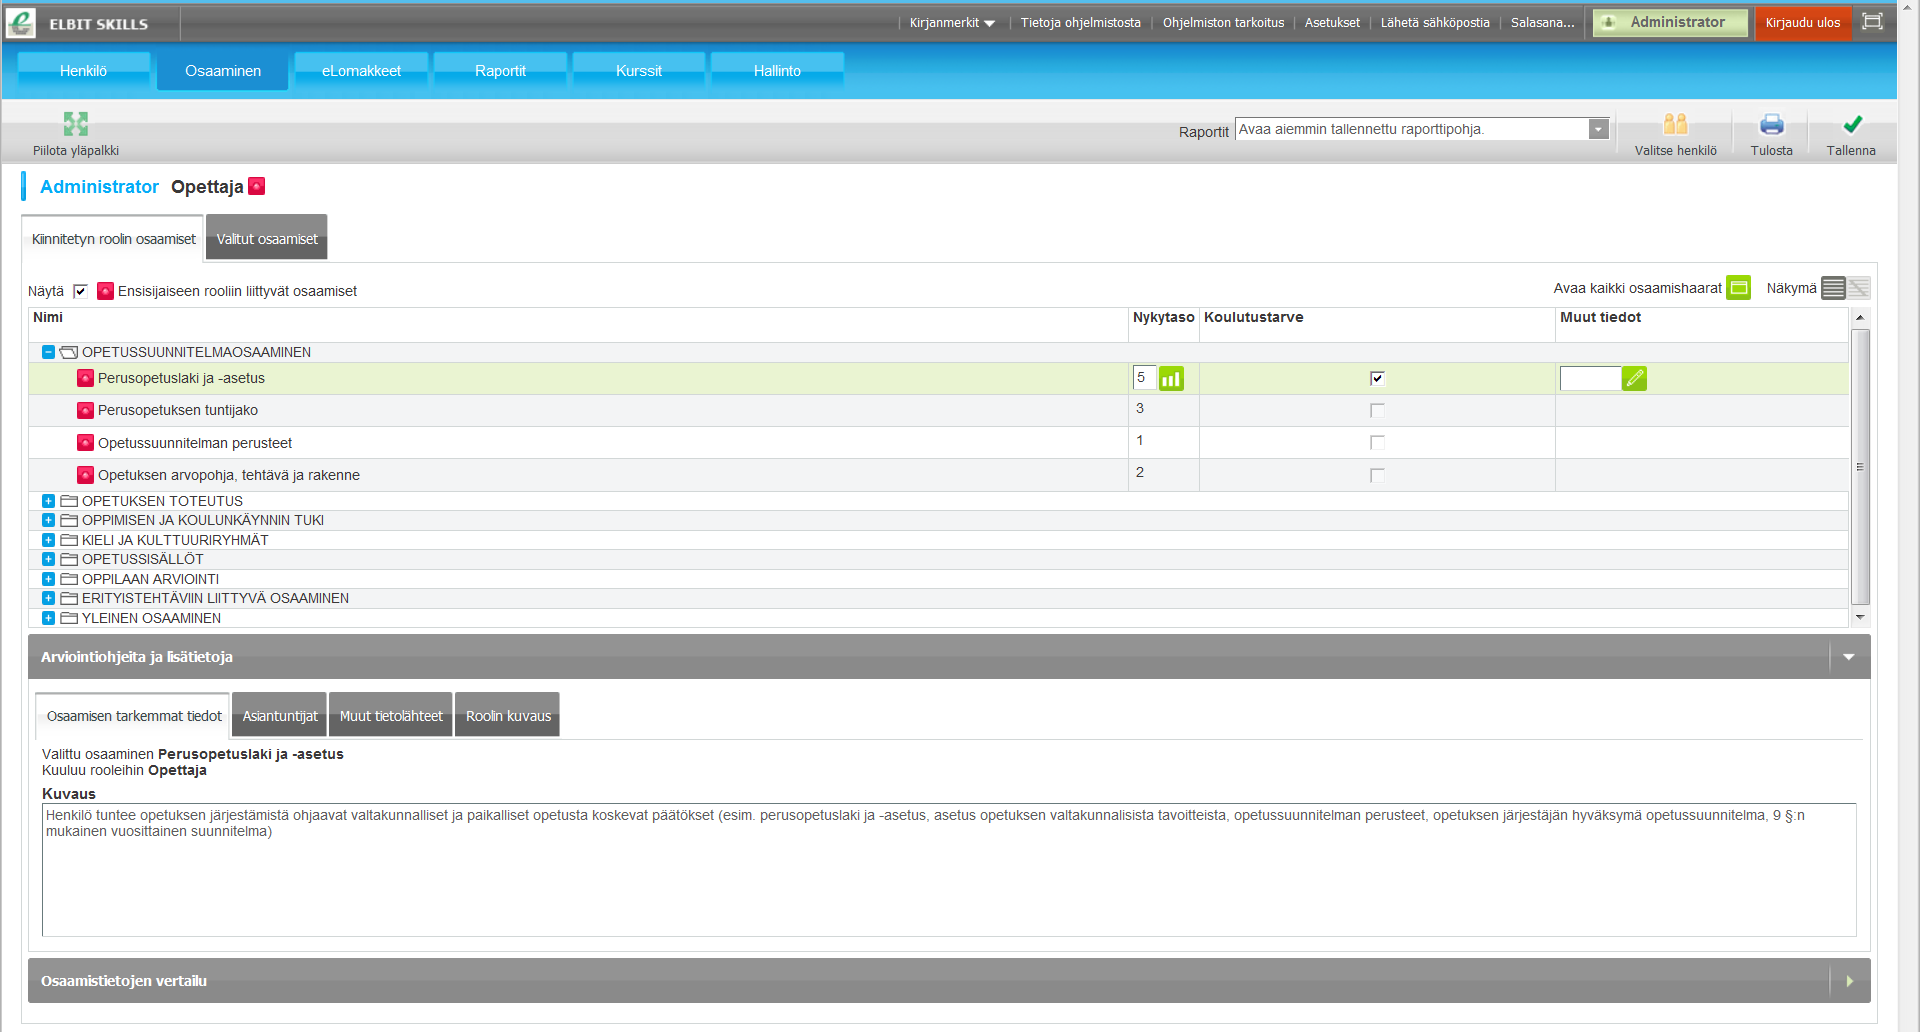Click Muut tiedot input for Perusopetuslaki
Image resolution: width=1920 pixels, height=1032 pixels.
[x=1590, y=378]
